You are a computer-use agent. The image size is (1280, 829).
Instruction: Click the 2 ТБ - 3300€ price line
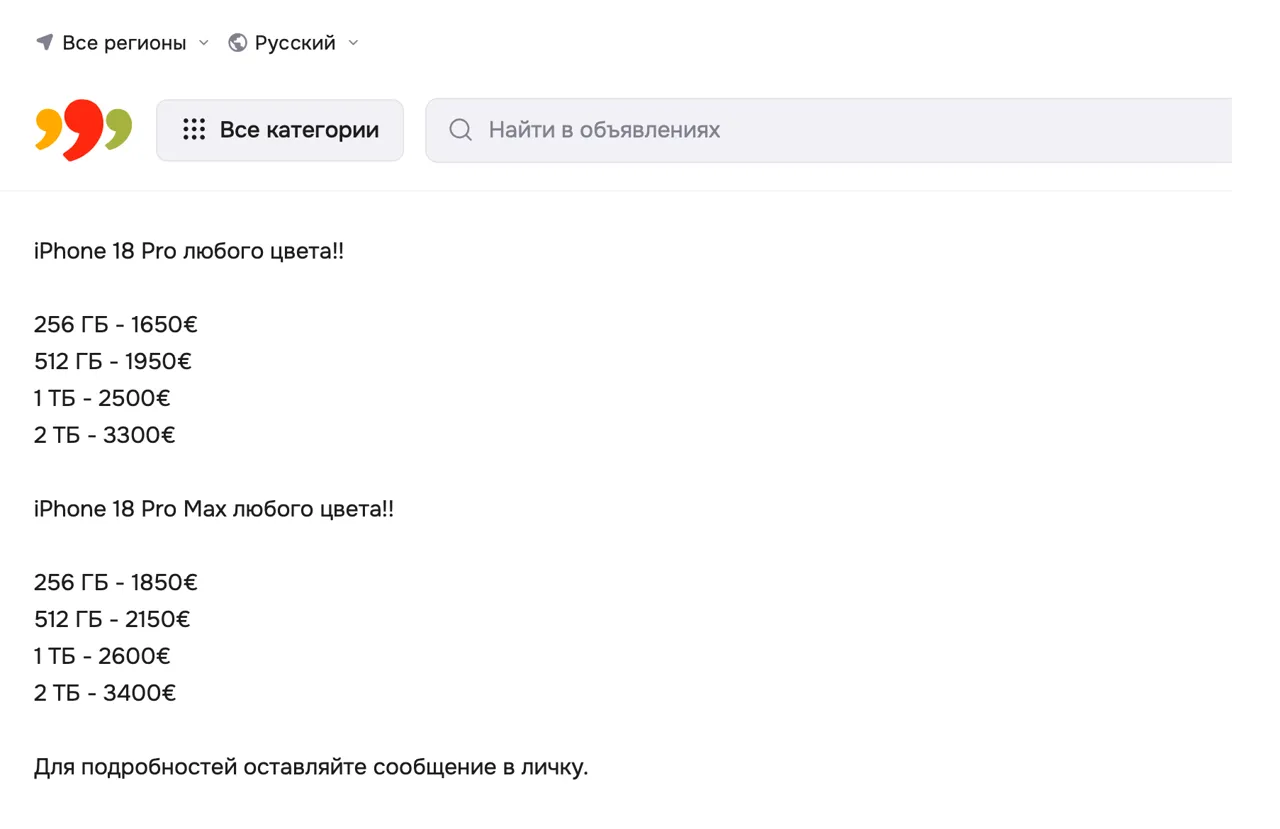[x=105, y=435]
